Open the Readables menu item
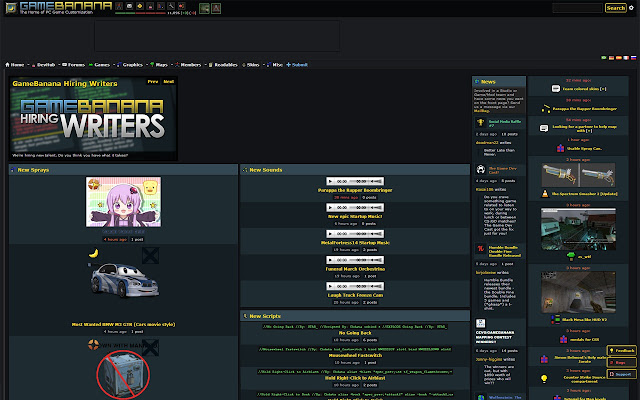 click(223, 65)
